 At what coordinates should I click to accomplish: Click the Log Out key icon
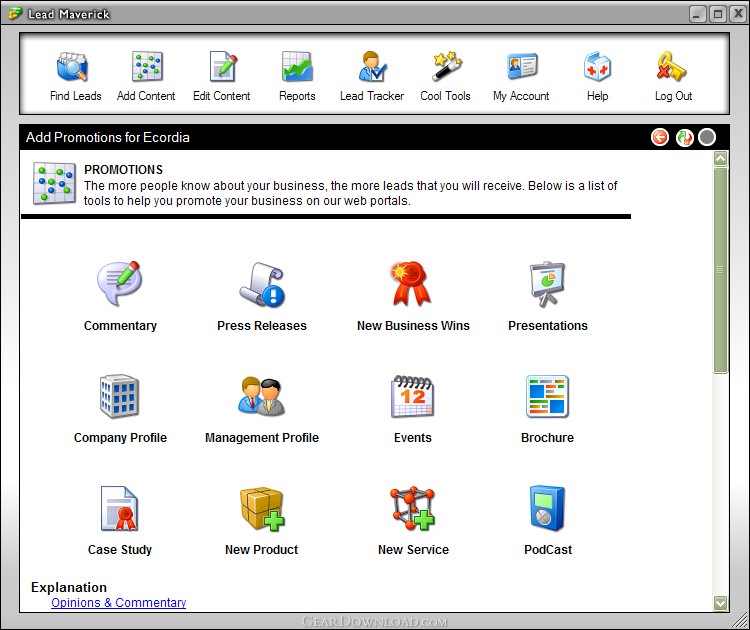671,66
